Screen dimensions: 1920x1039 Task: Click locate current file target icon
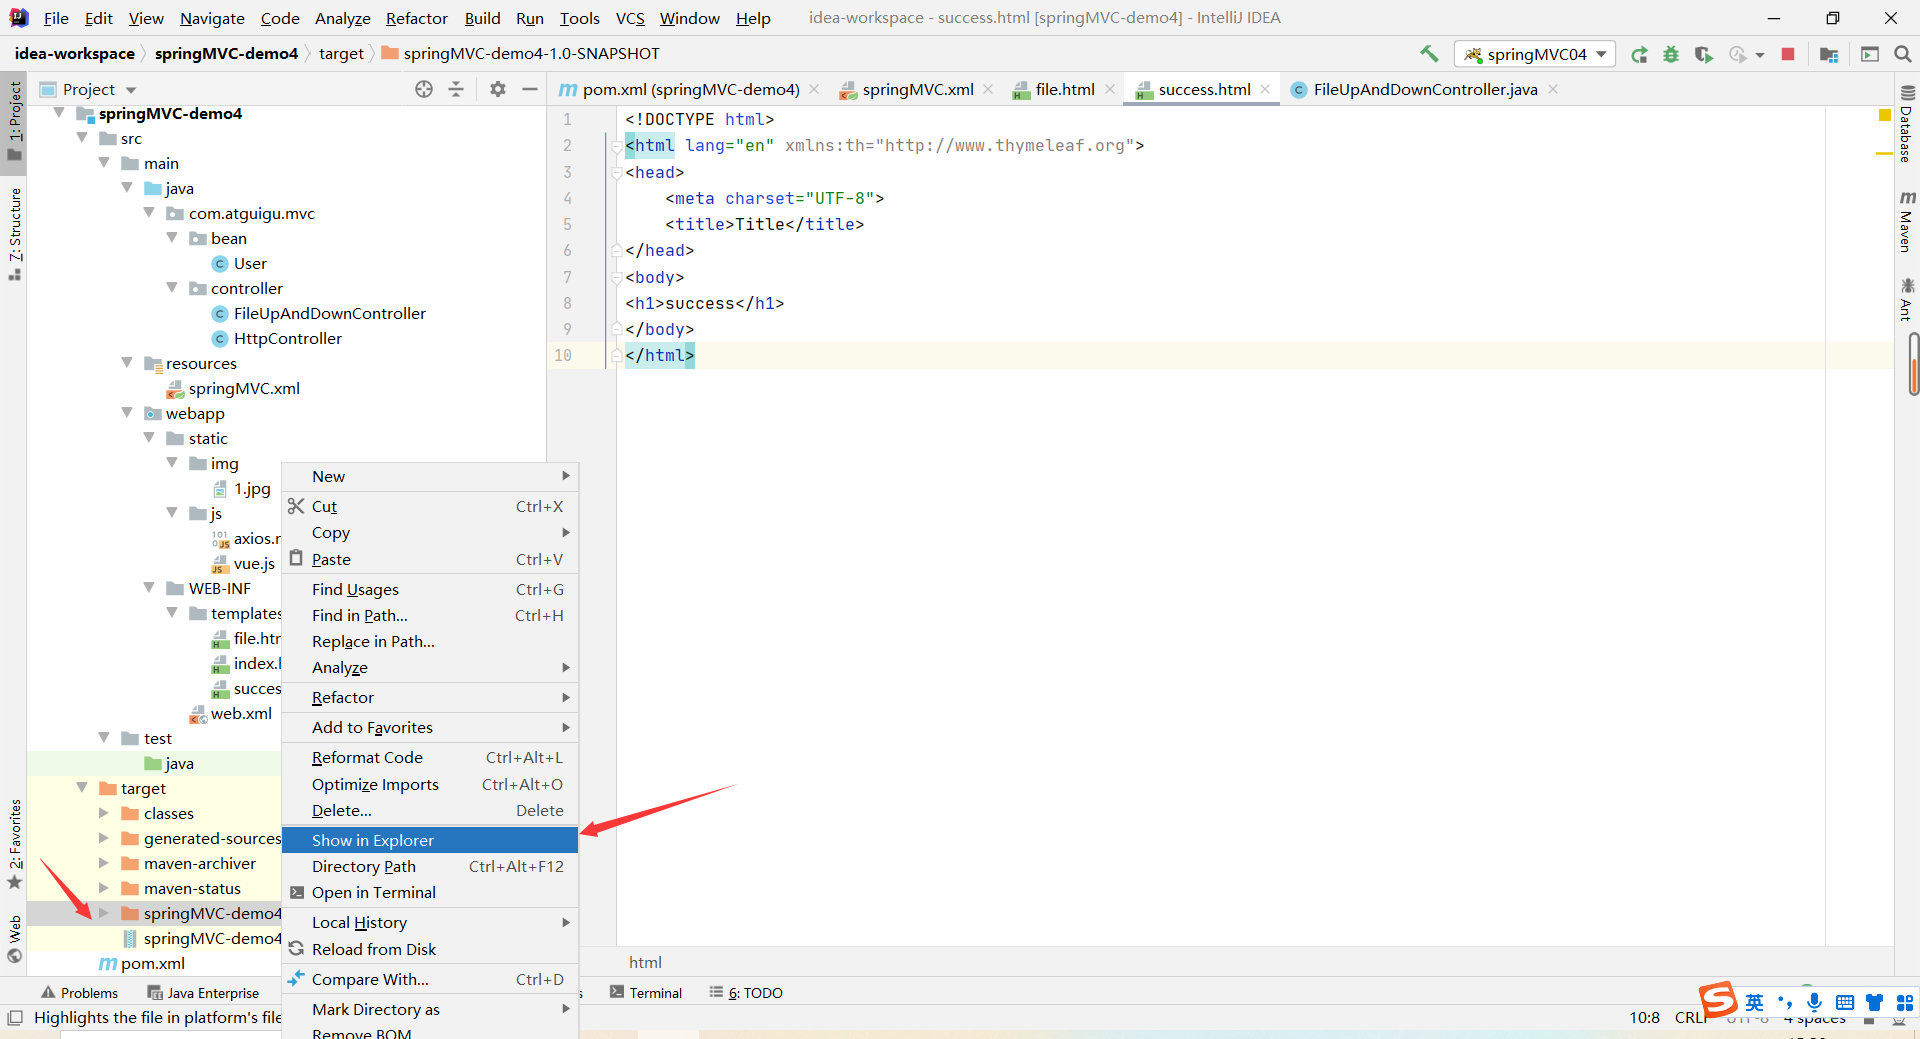tap(424, 89)
